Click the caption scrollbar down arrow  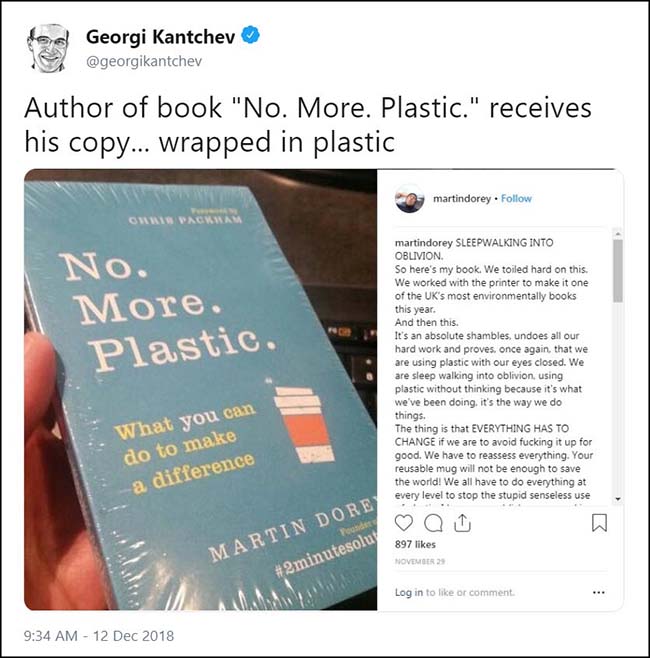coord(617,499)
